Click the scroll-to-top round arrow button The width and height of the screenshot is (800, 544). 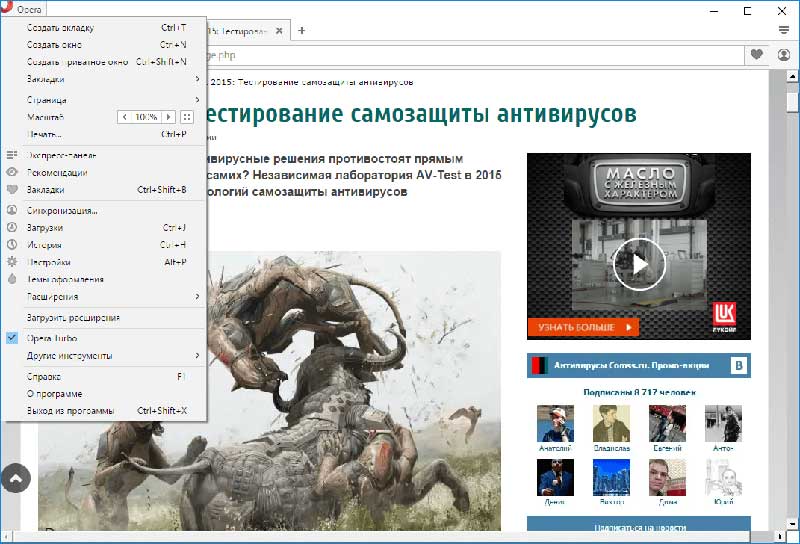[x=17, y=478]
